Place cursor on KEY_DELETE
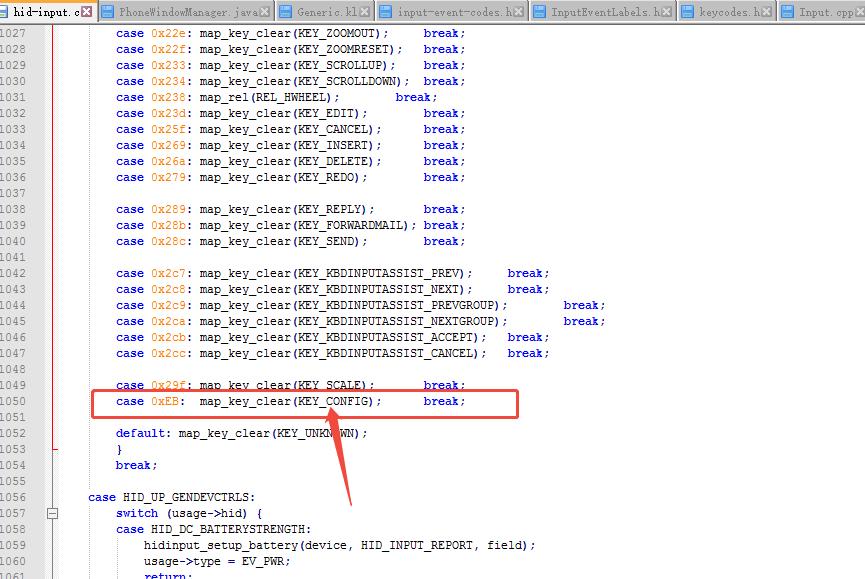Viewport: 865px width, 579px height. point(333,162)
